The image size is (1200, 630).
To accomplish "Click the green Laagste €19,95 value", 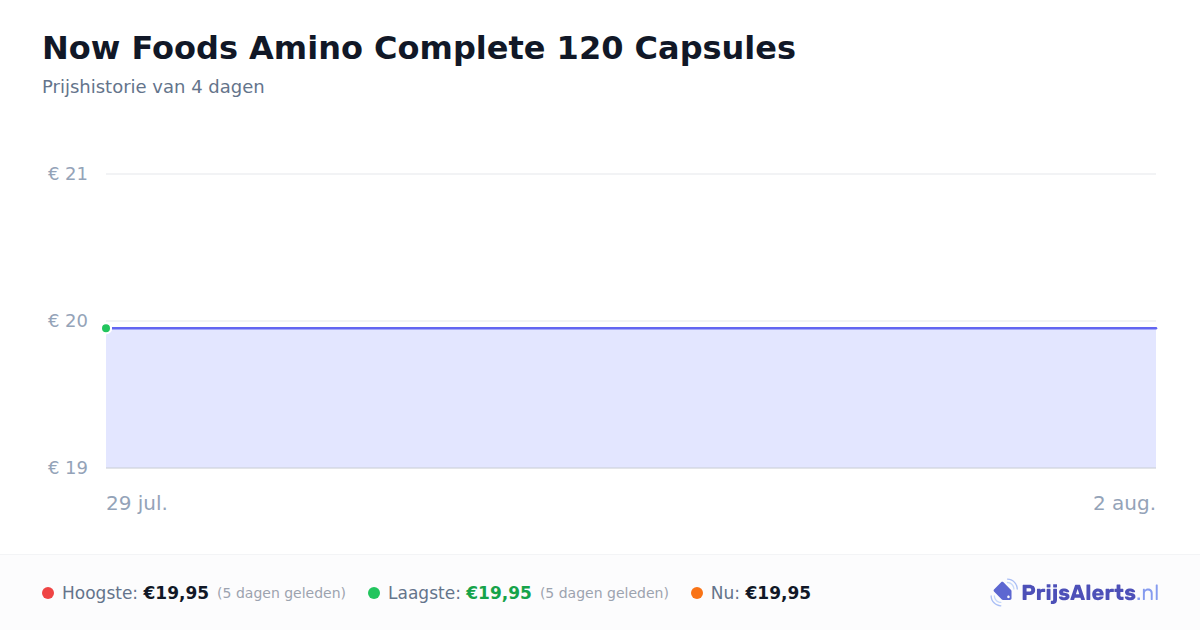I will click(x=499, y=593).
